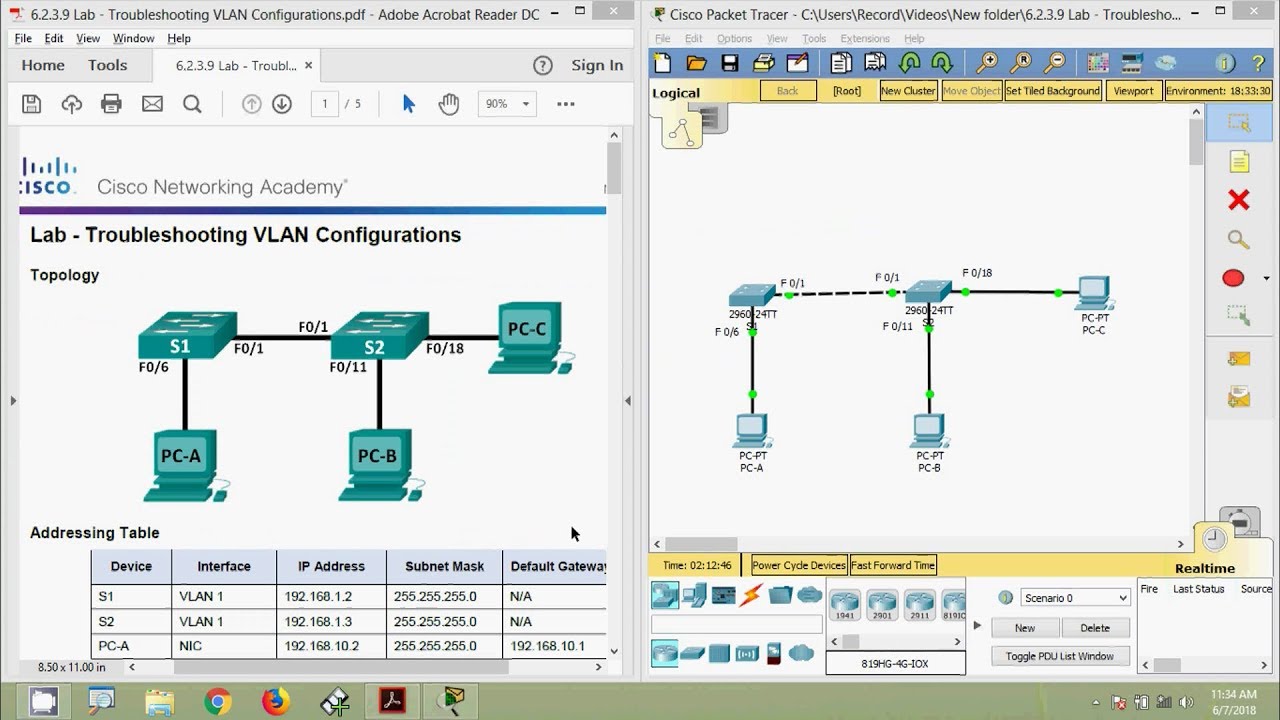Expand shape options arrow beside ellipse tool
Screen dimensions: 1280x720
pos(1267,278)
